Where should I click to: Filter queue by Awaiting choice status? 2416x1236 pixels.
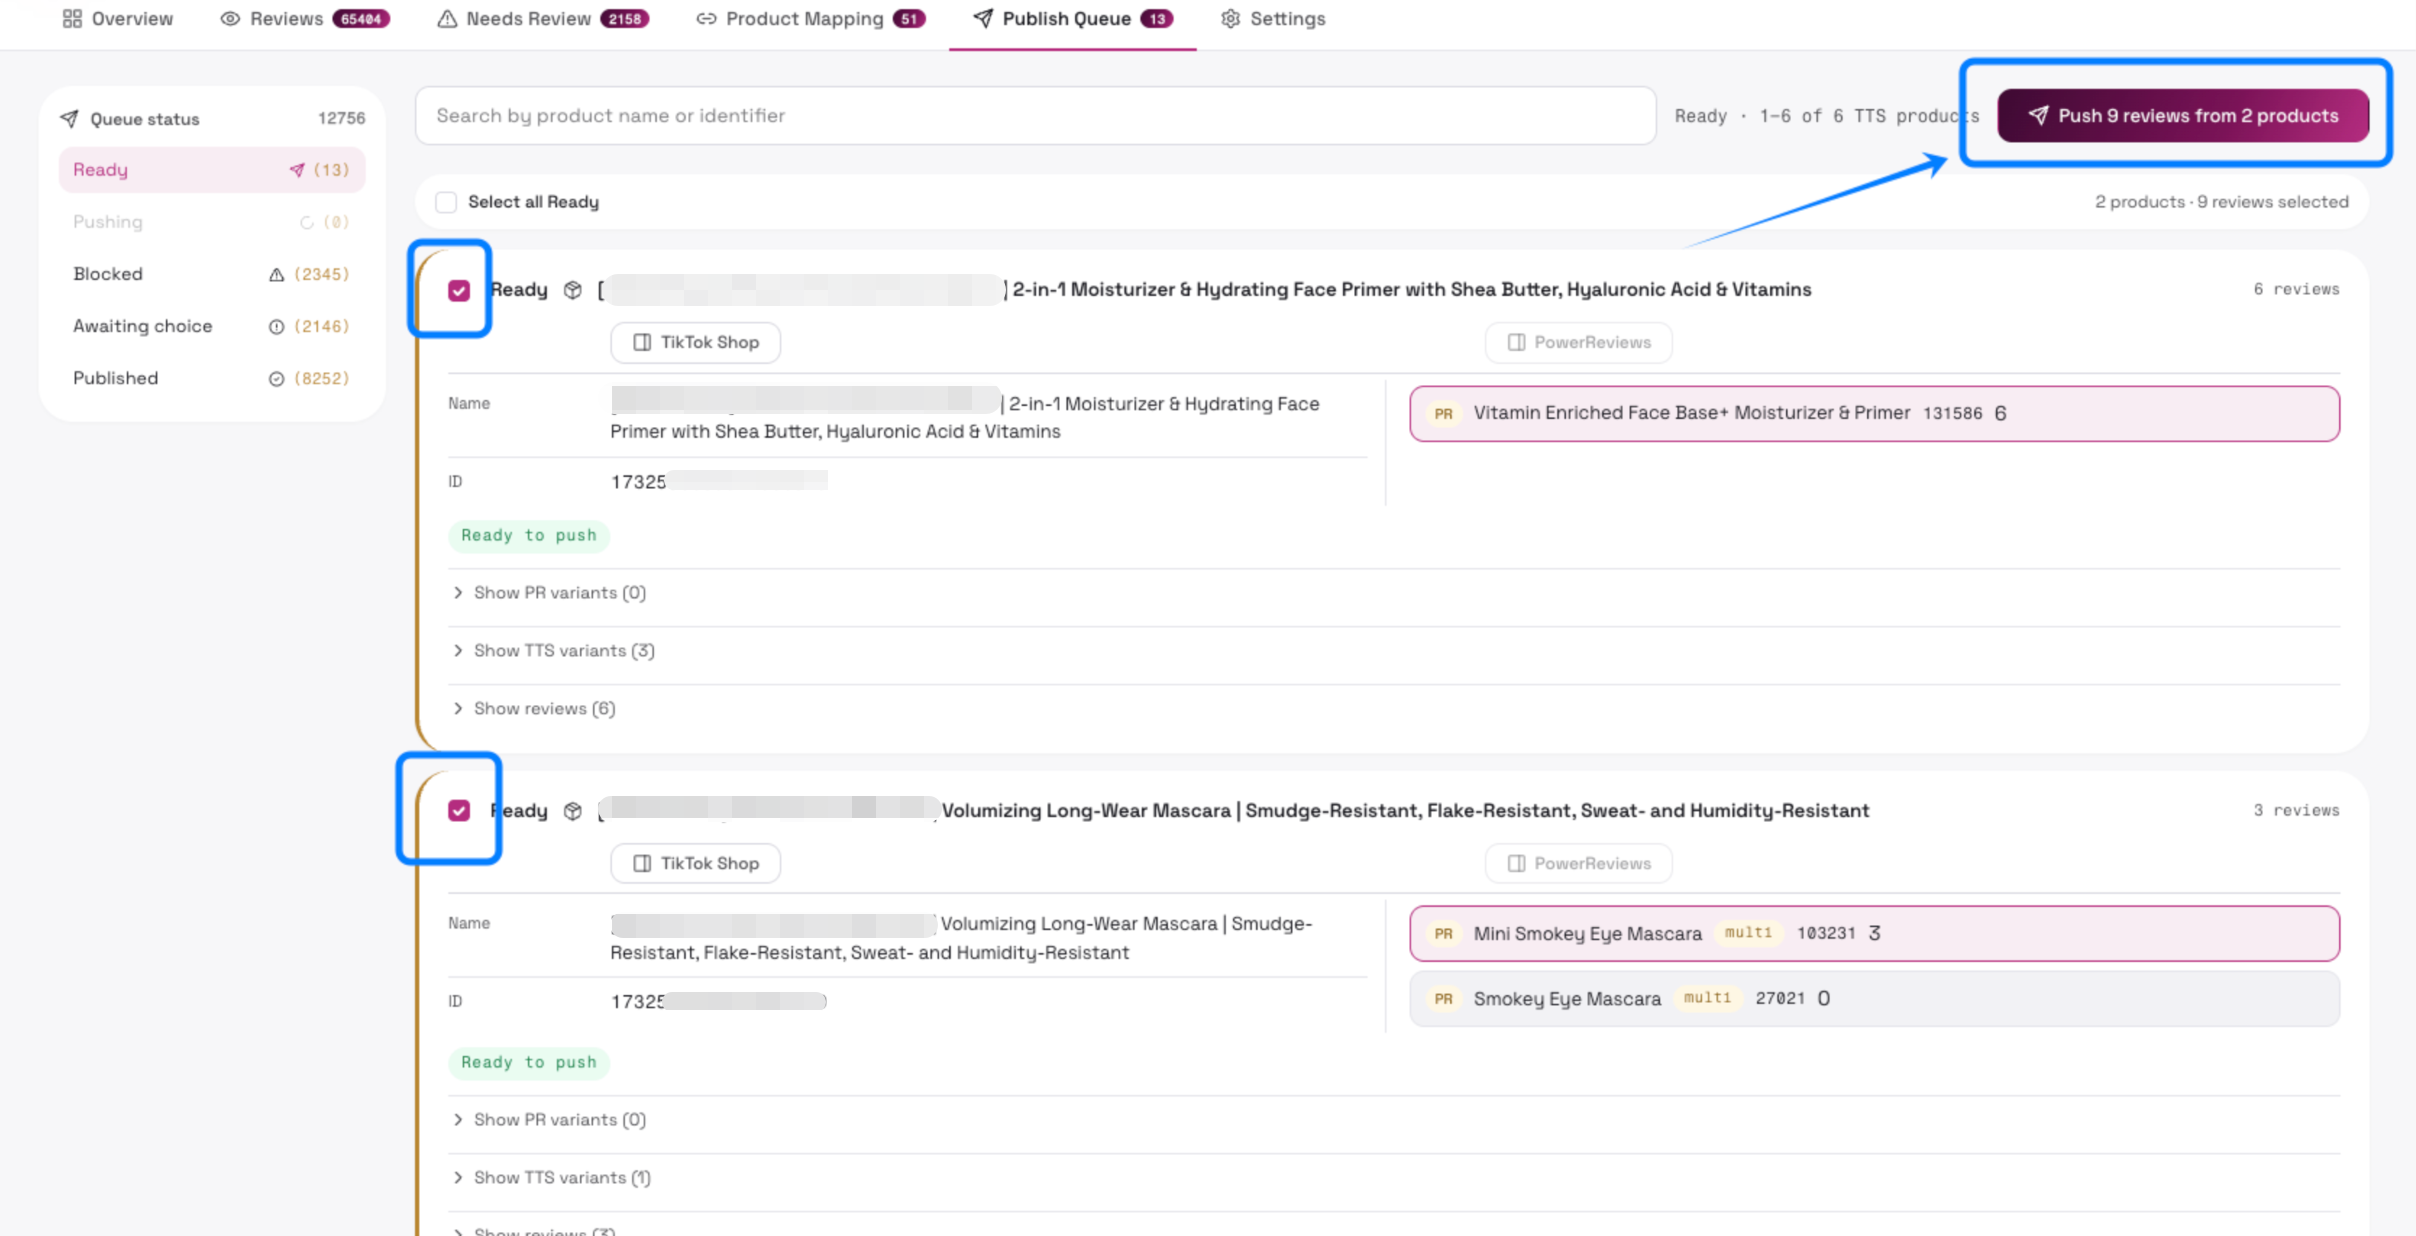(212, 326)
